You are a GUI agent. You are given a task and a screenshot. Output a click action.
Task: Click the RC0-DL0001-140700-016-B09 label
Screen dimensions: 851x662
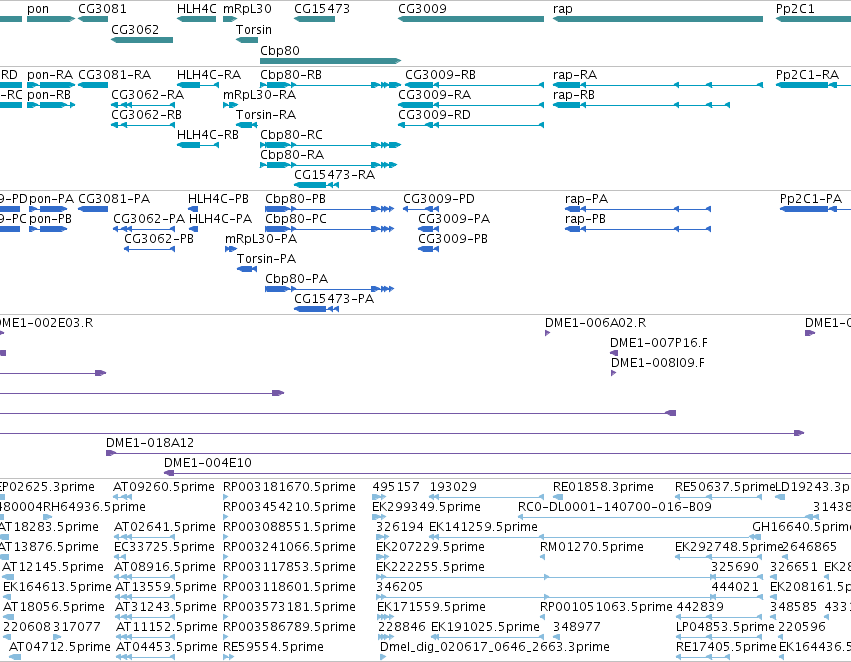point(615,506)
